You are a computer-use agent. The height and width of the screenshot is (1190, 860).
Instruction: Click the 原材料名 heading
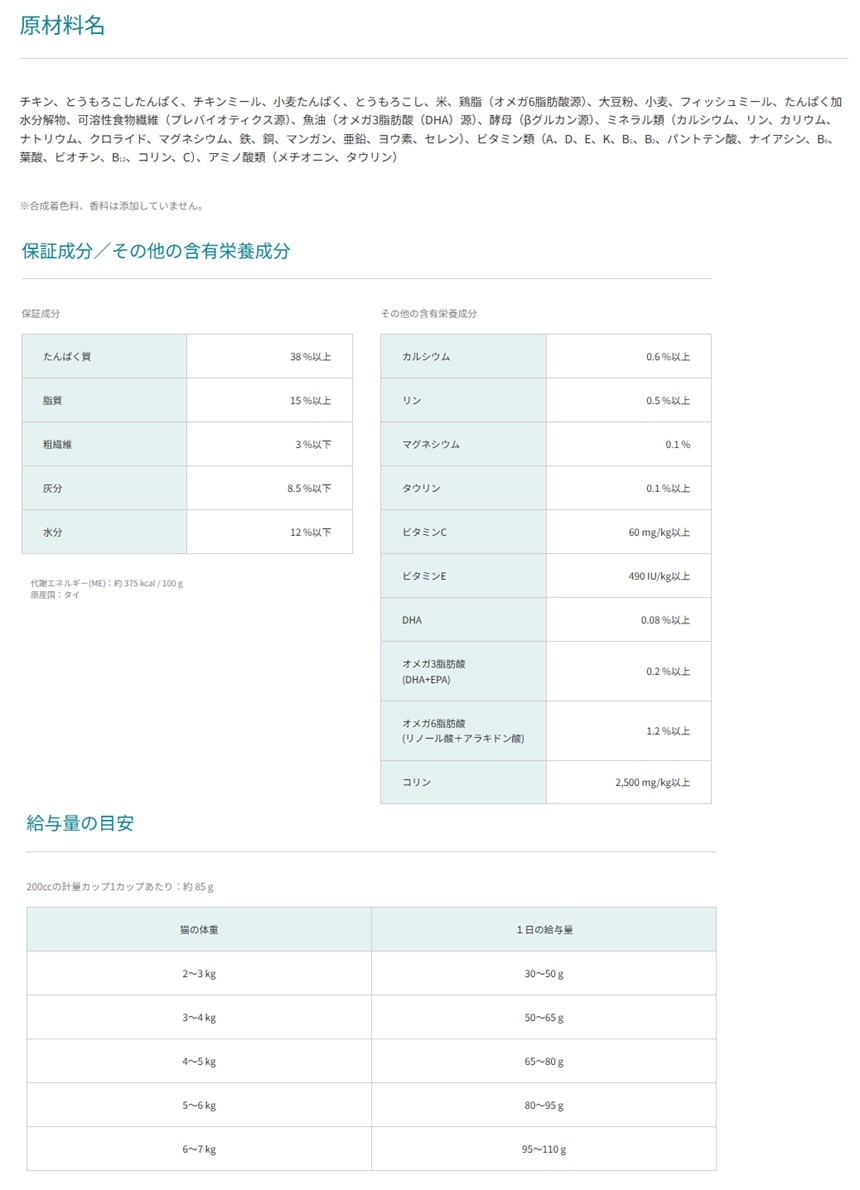click(62, 27)
